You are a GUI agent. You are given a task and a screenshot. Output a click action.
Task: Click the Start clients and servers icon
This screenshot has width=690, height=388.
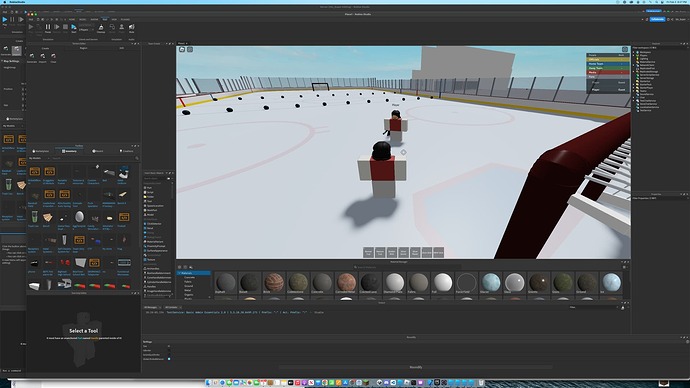[74, 27]
